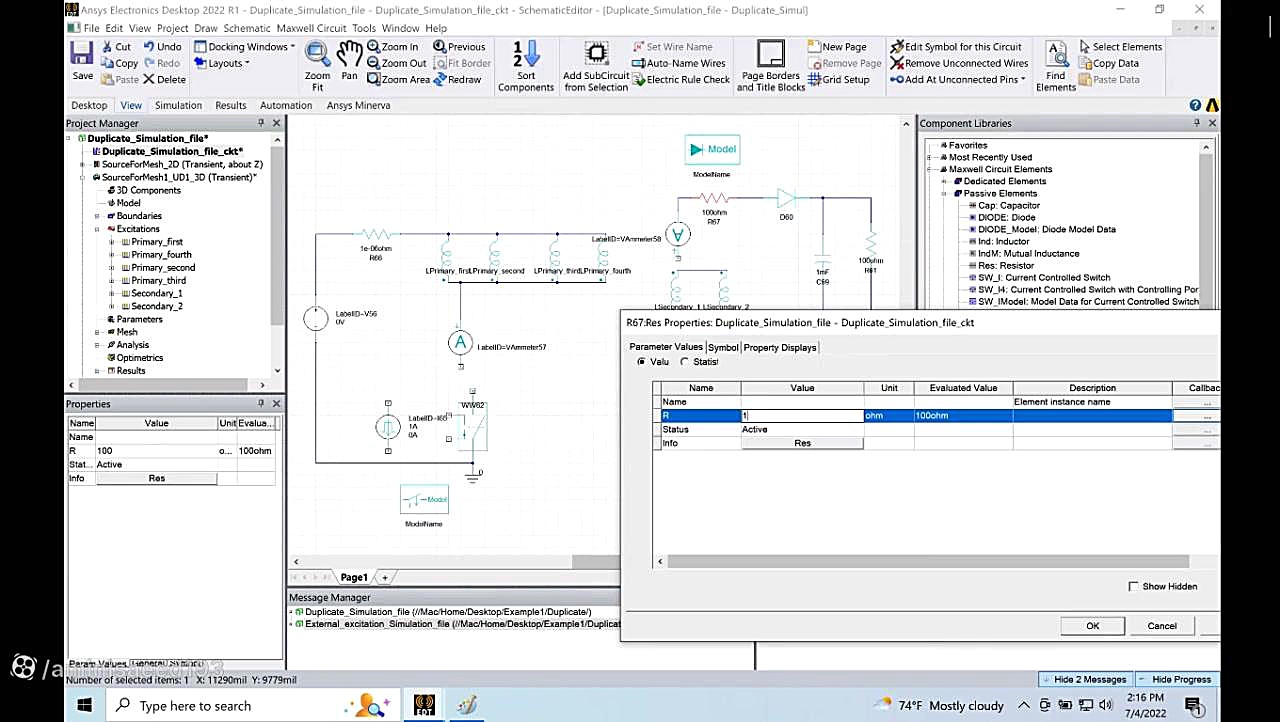Click Windows Start button
The image size is (1280, 722).
[x=84, y=705]
